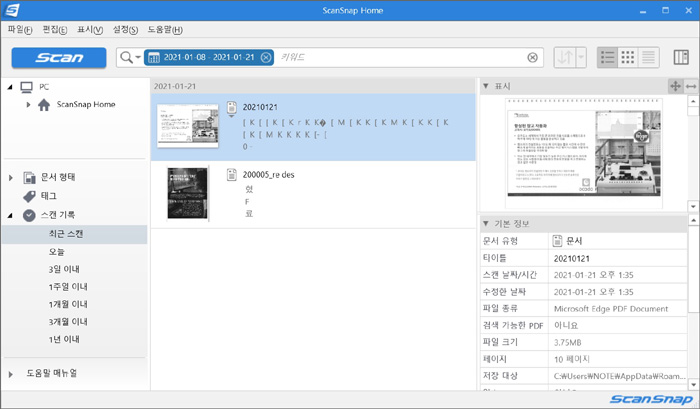Image resolution: width=700 pixels, height=409 pixels.
Task: Toggle the side panel layout icon
Action: [681, 58]
